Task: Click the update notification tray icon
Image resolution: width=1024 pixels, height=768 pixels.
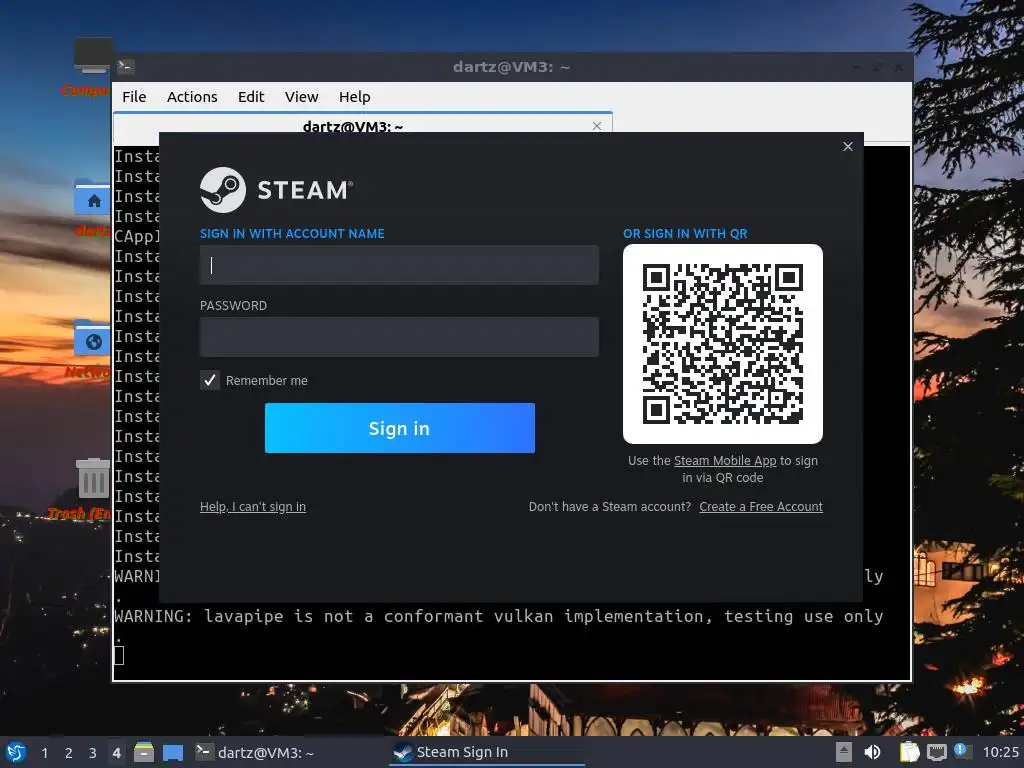Action: tap(961, 751)
